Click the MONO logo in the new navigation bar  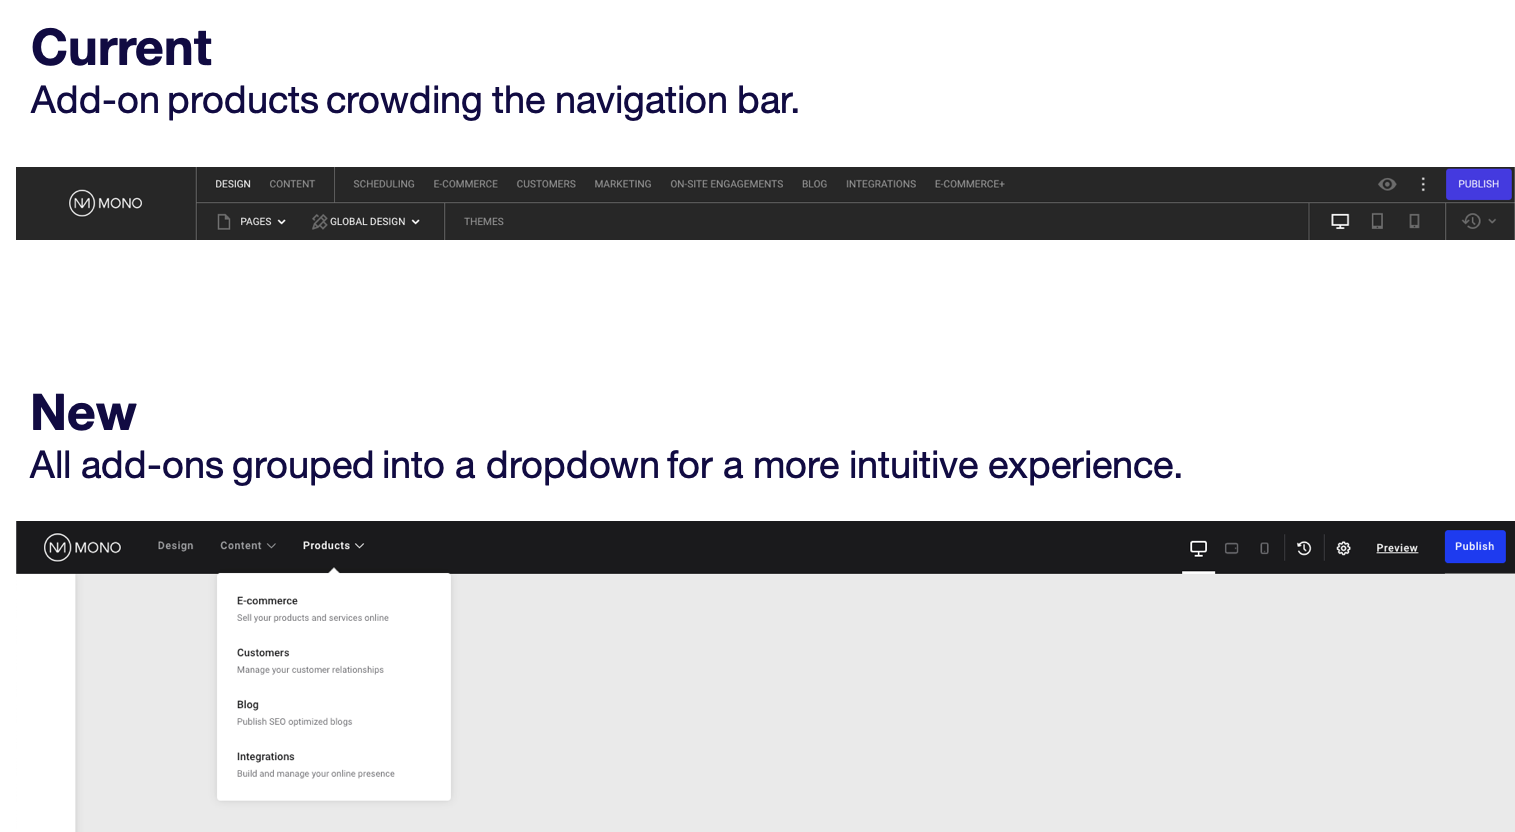pos(83,547)
